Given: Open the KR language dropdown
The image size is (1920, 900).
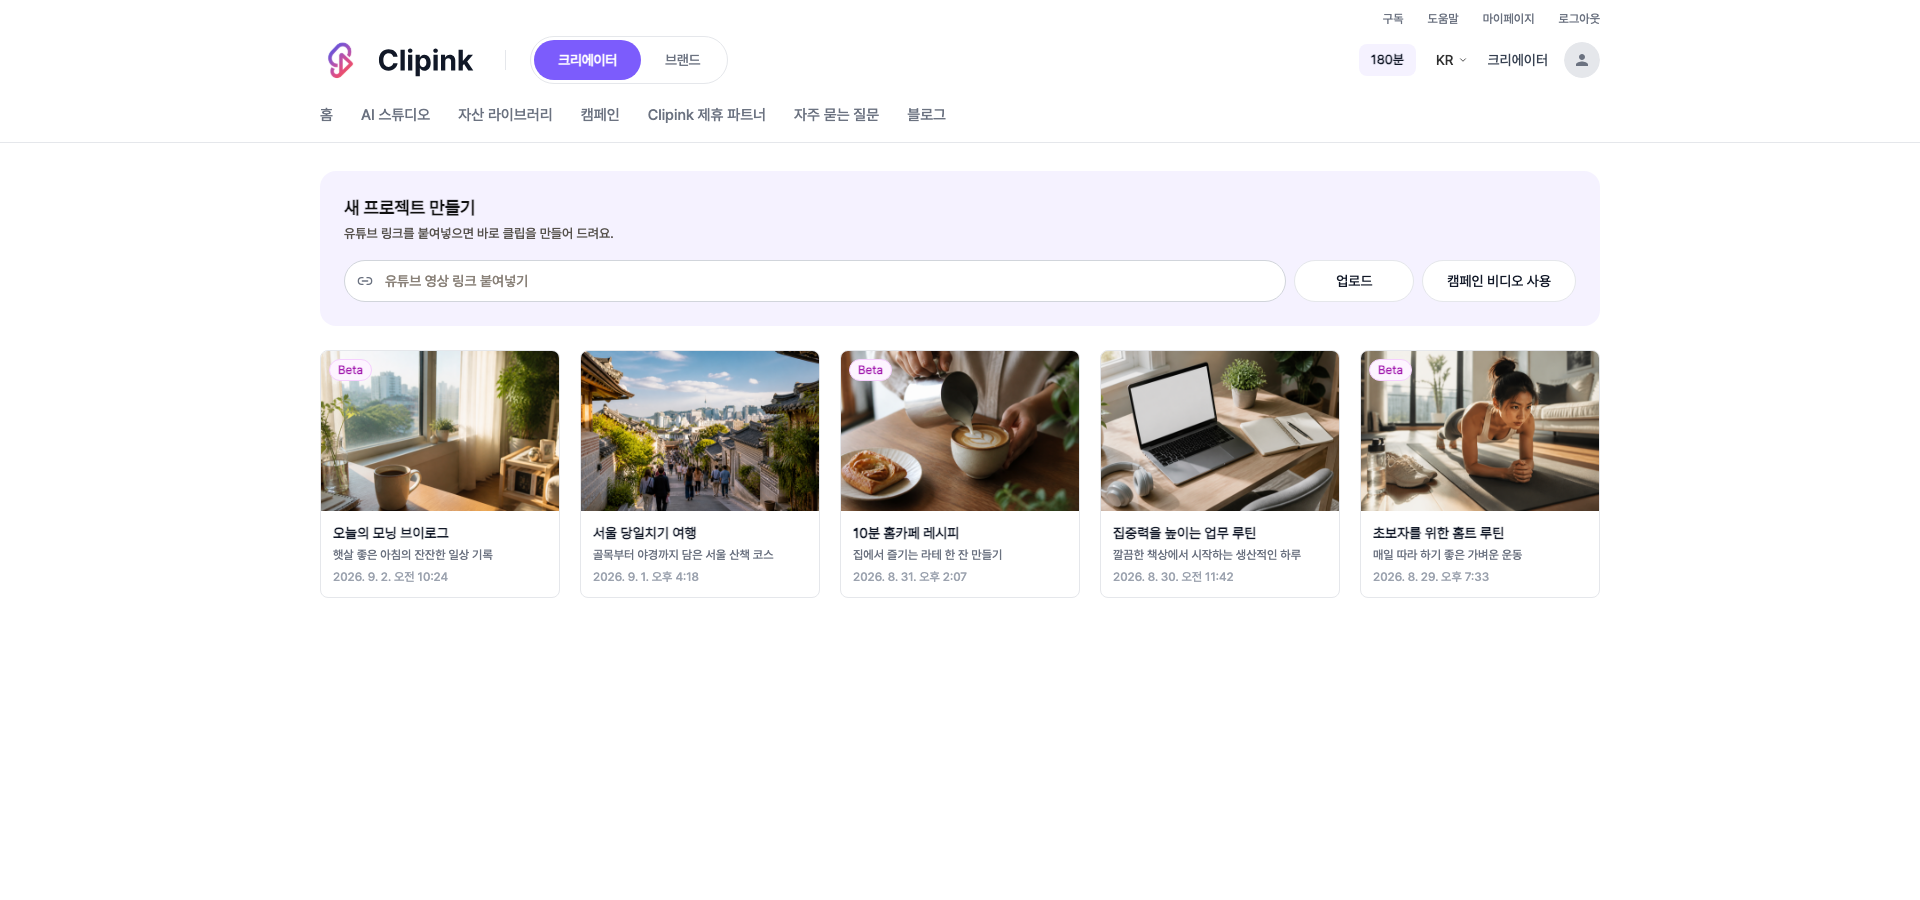Looking at the screenshot, I should 1451,60.
